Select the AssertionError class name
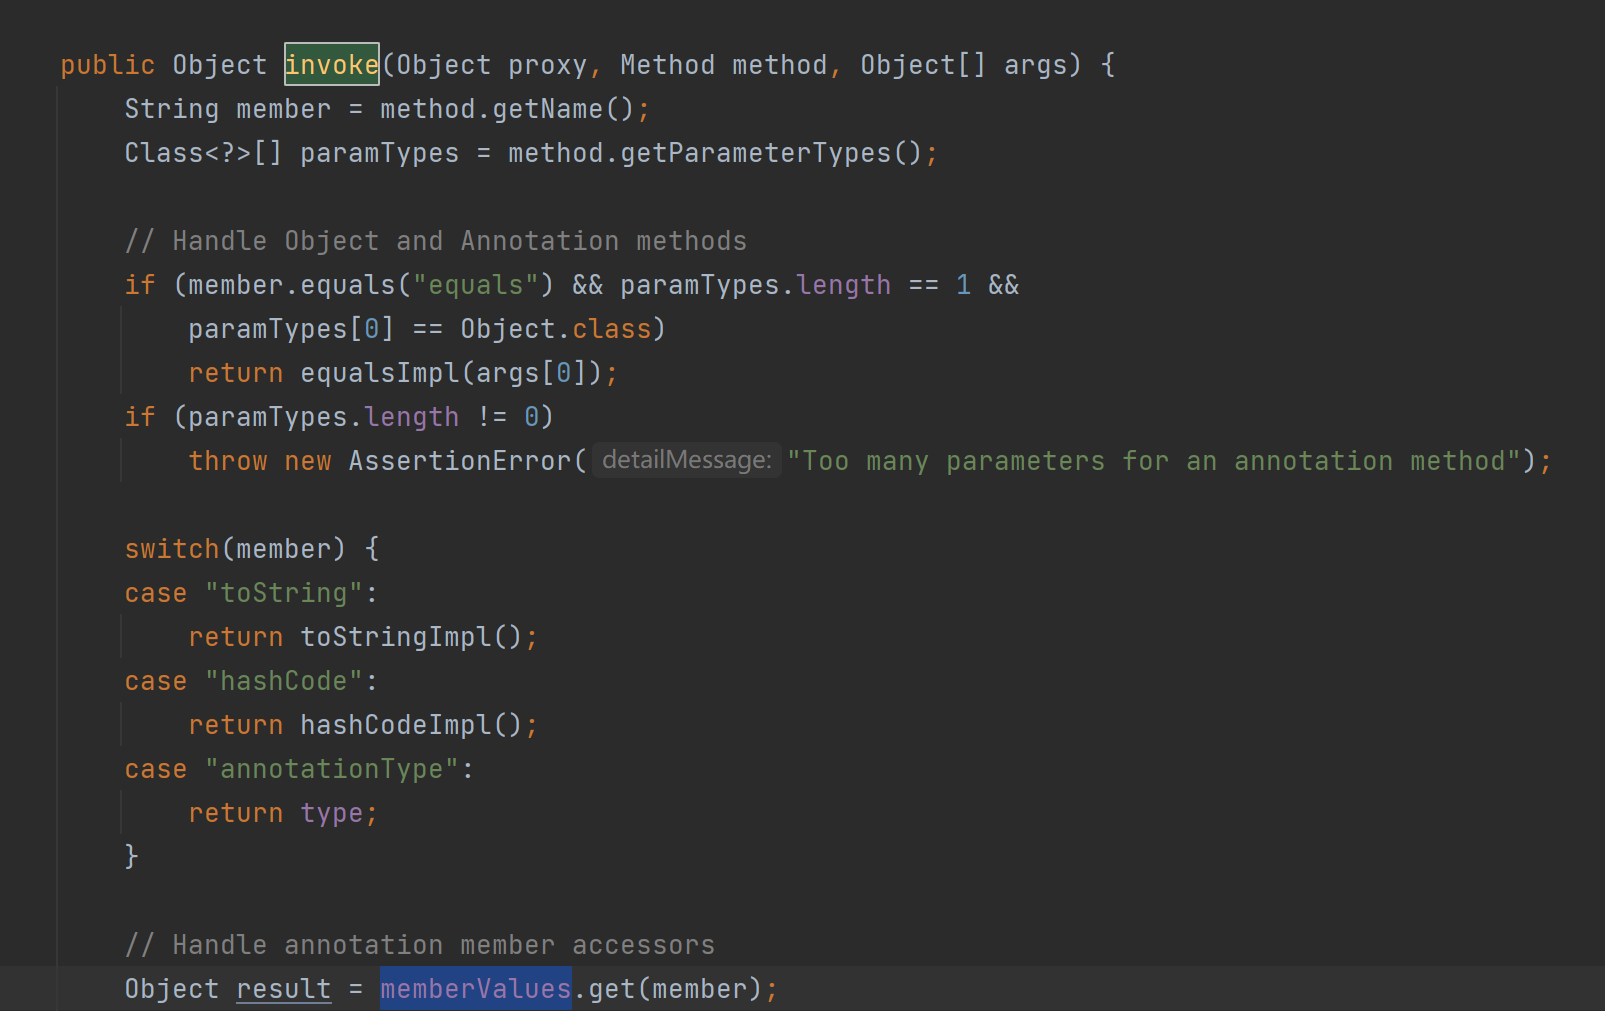Image resolution: width=1605 pixels, height=1011 pixels. 460,461
